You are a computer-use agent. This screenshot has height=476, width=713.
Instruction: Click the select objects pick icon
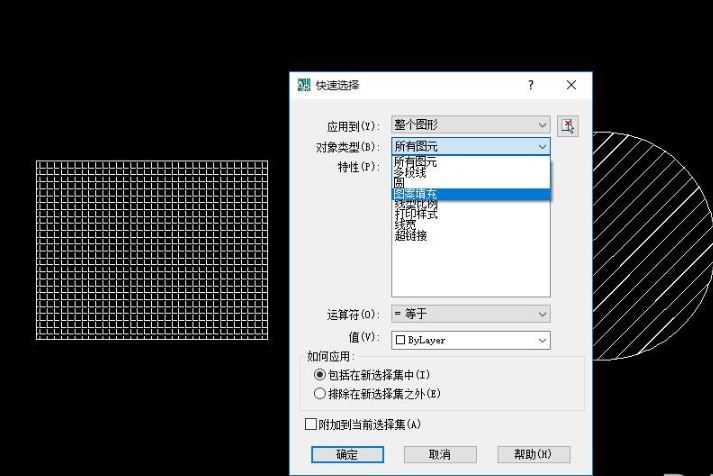pyautogui.click(x=567, y=126)
